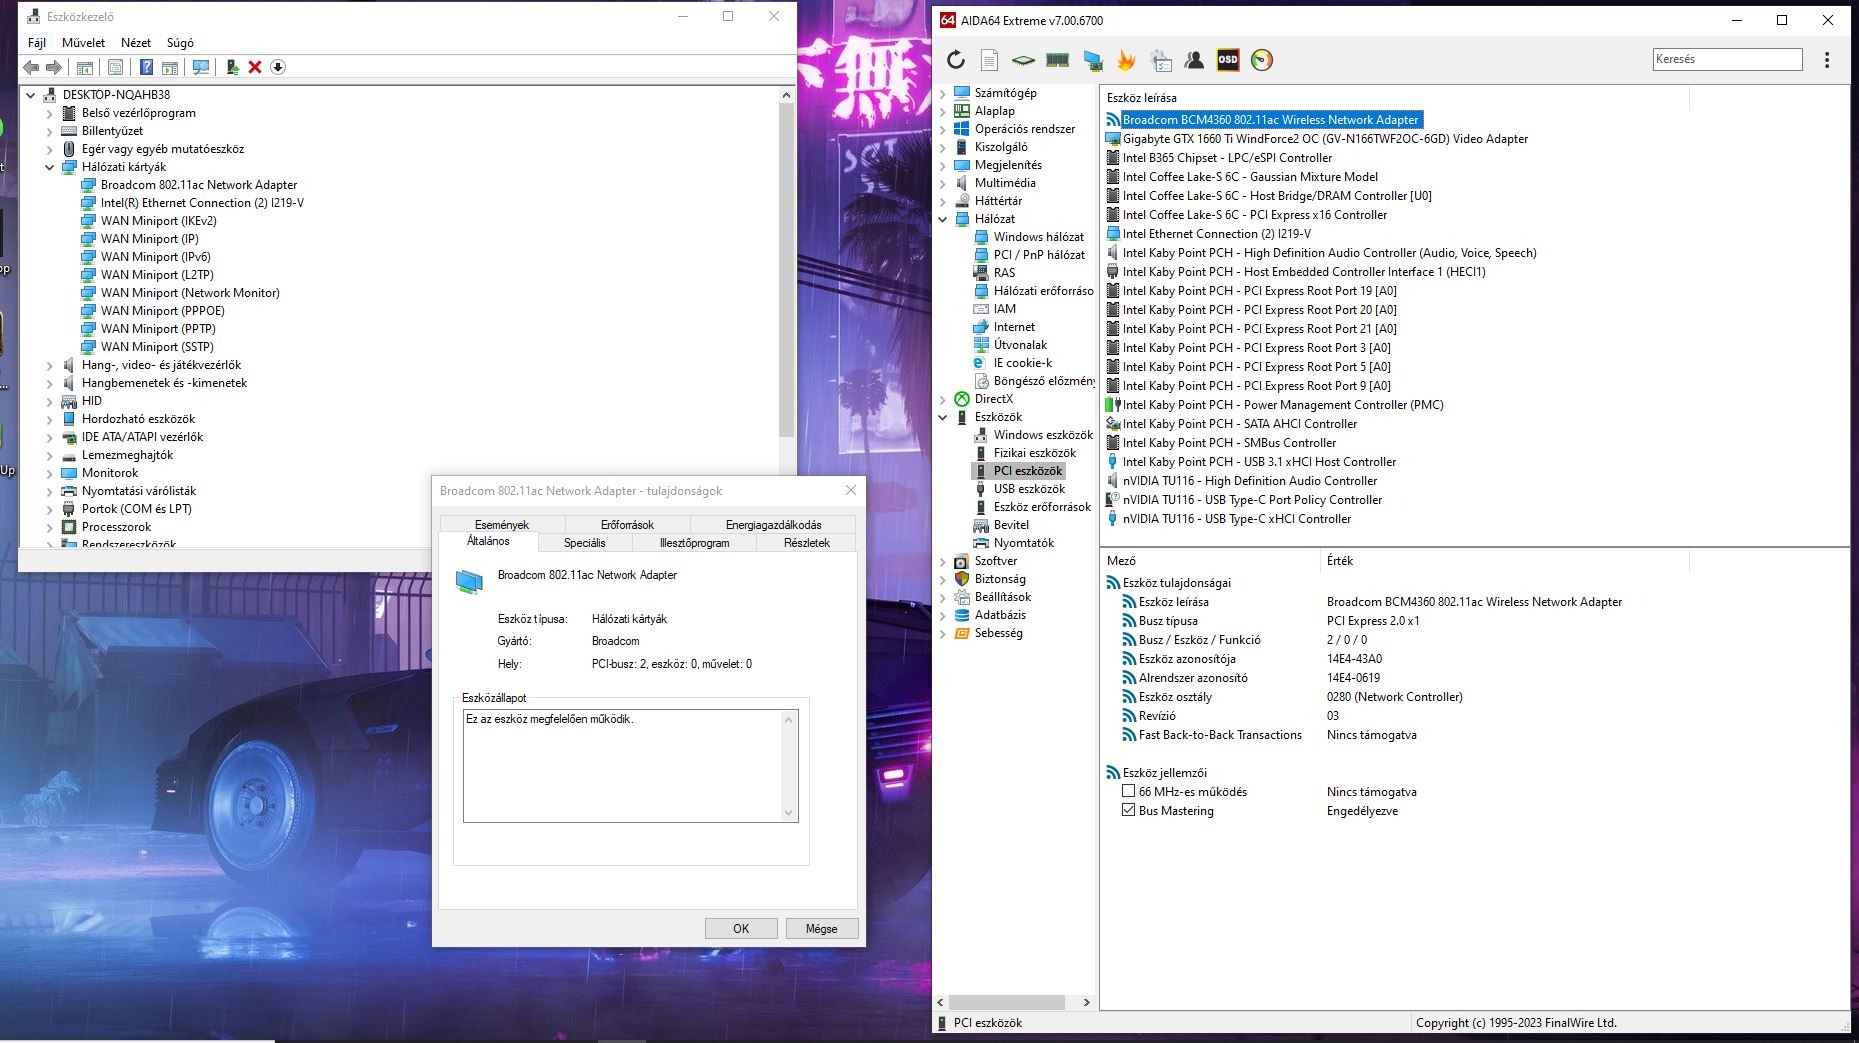Viewport: 1859px width, 1043px height.
Task: Click the AIDA64 tree horizontal scrollbar
Action: point(1014,1002)
